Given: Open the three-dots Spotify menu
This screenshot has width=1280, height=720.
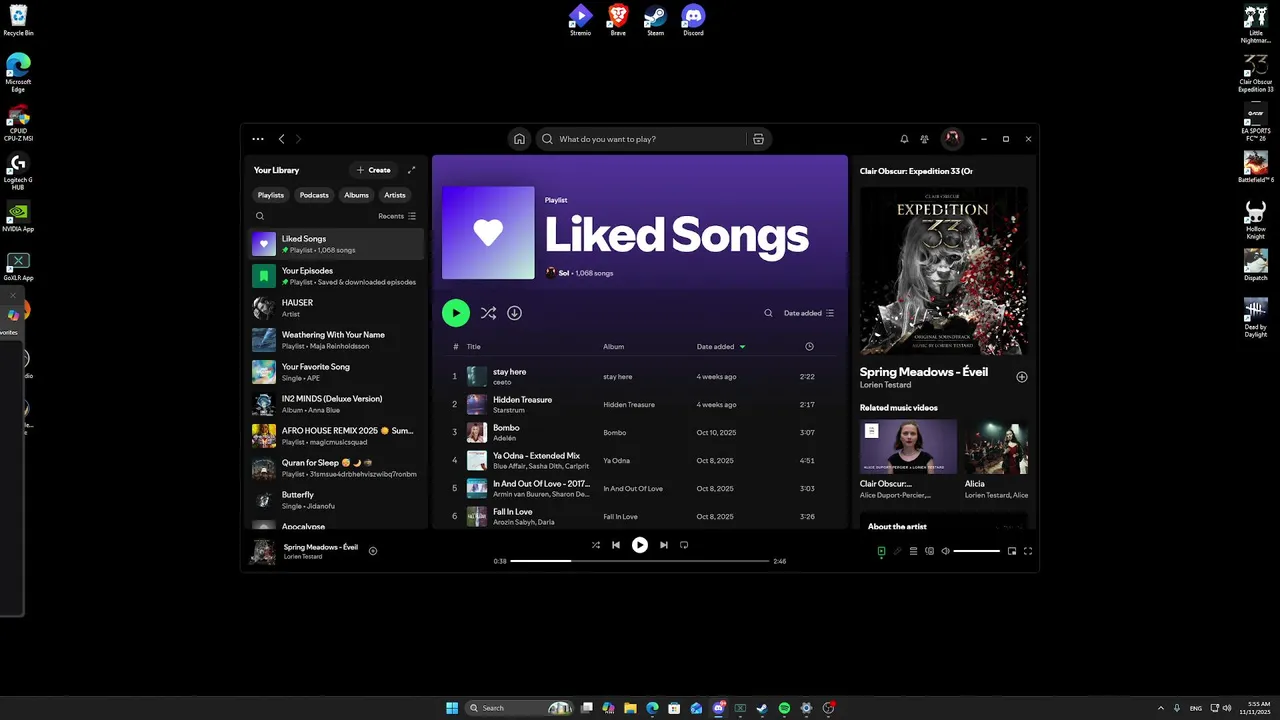Looking at the screenshot, I should (x=258, y=139).
